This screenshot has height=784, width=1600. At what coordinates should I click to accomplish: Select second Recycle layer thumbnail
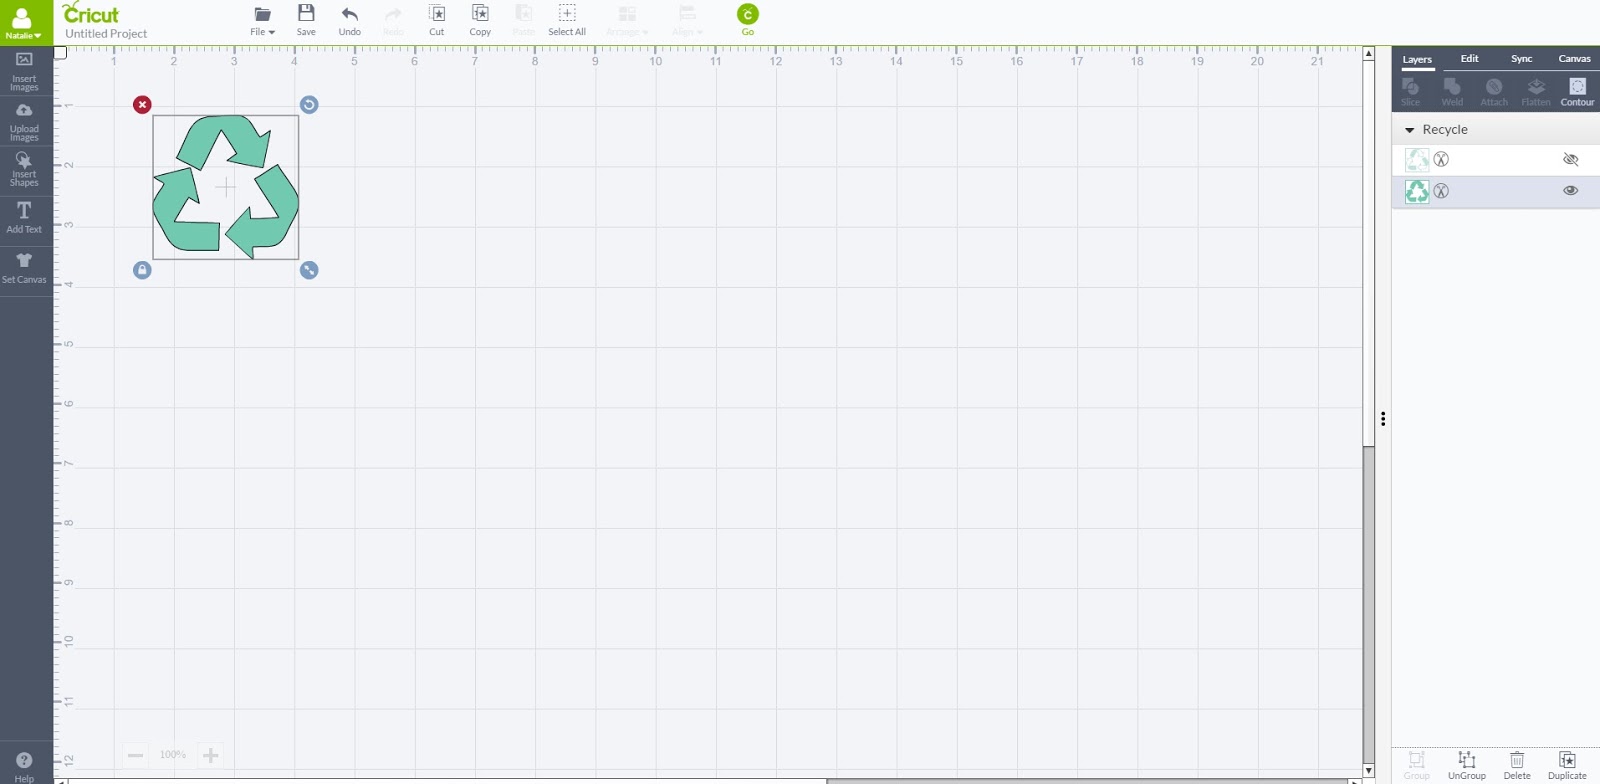(x=1417, y=191)
